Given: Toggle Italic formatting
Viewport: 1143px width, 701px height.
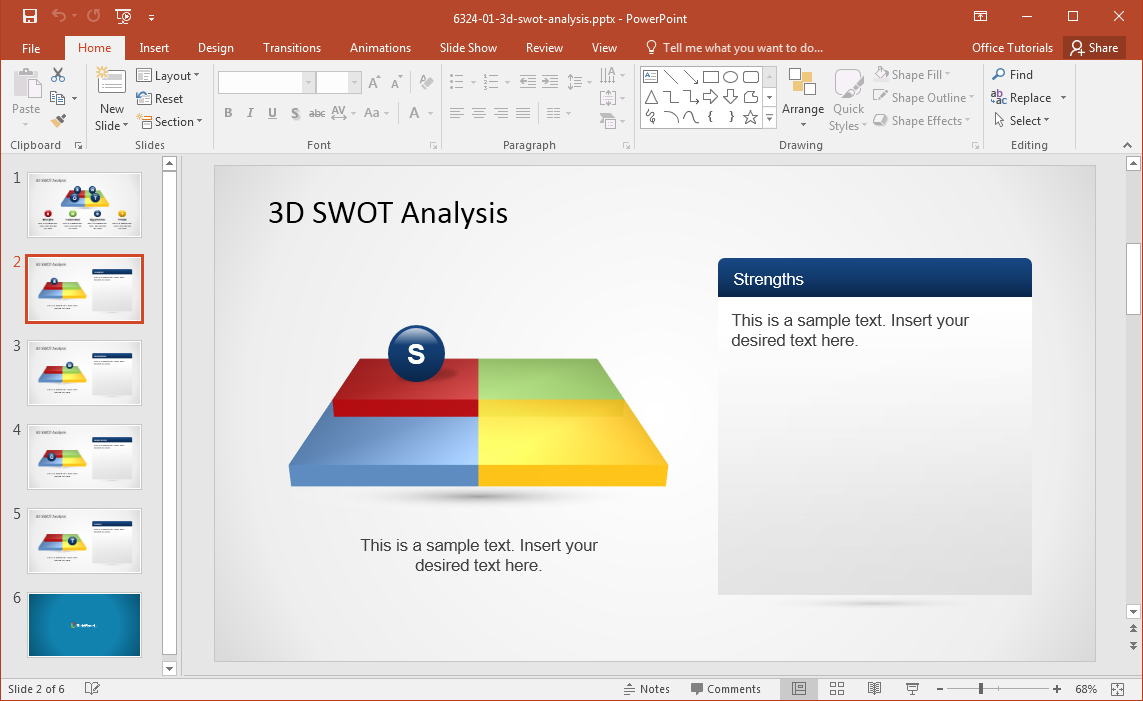Looking at the screenshot, I should tap(250, 113).
